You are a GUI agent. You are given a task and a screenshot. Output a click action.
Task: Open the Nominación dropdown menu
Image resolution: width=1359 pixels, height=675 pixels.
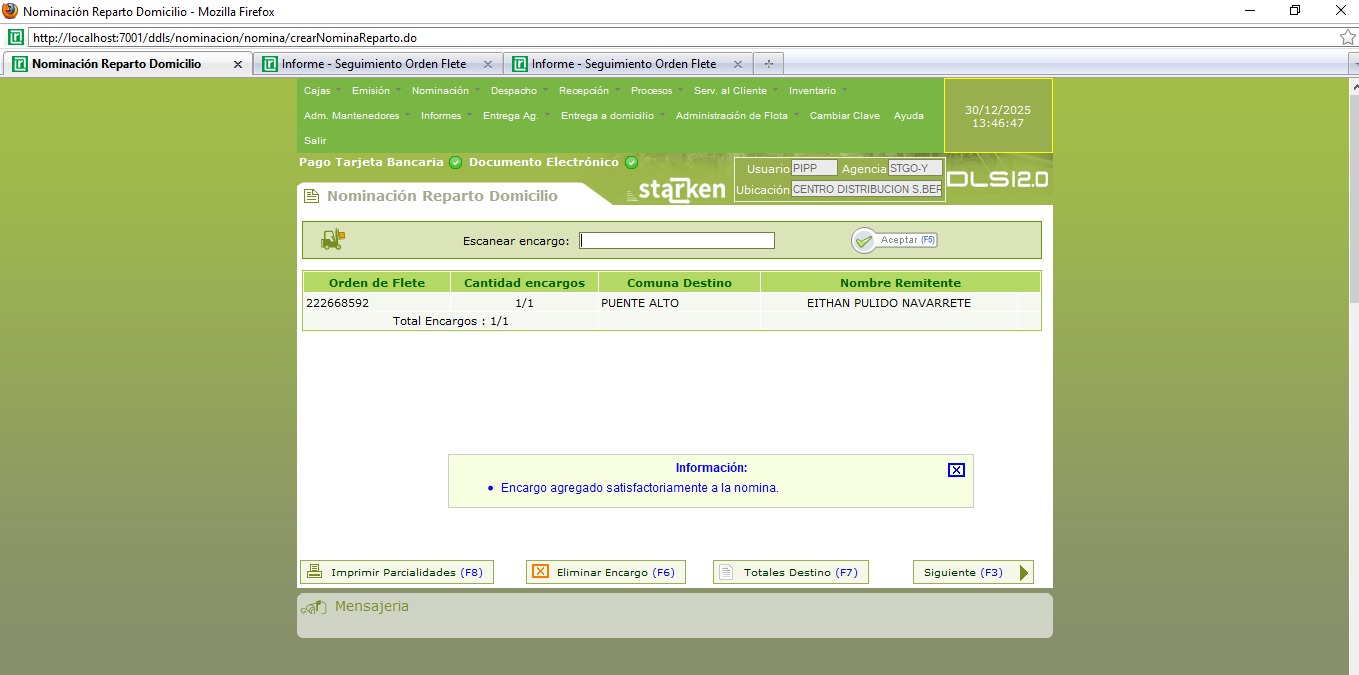pos(440,91)
